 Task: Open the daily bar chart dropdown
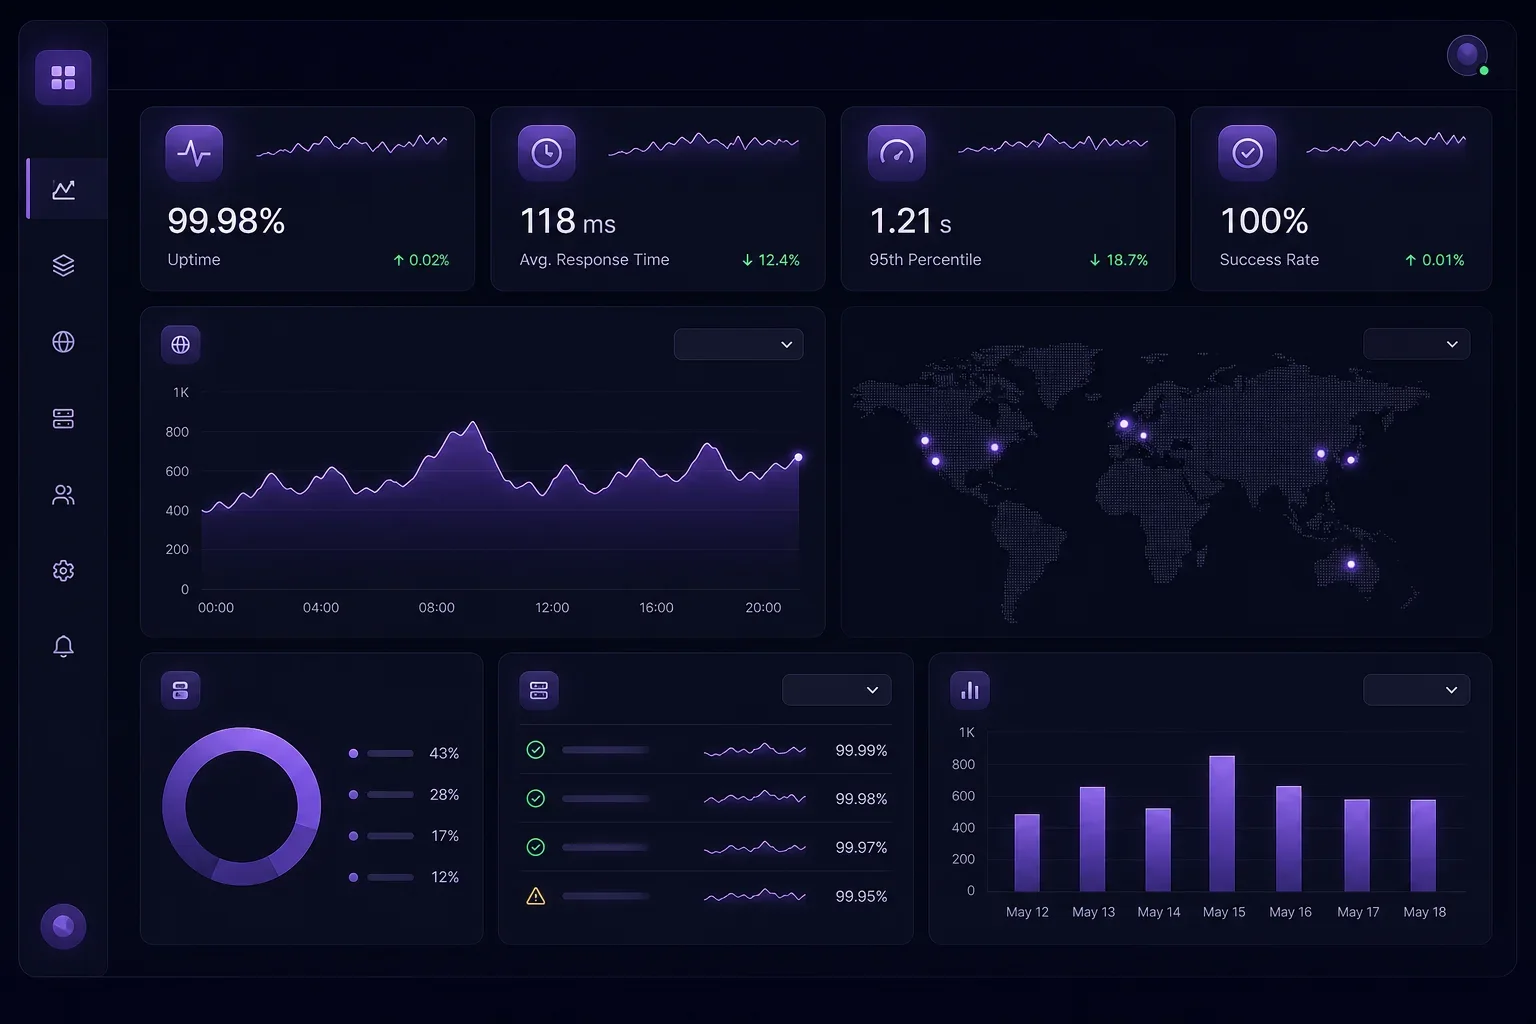[1416, 690]
